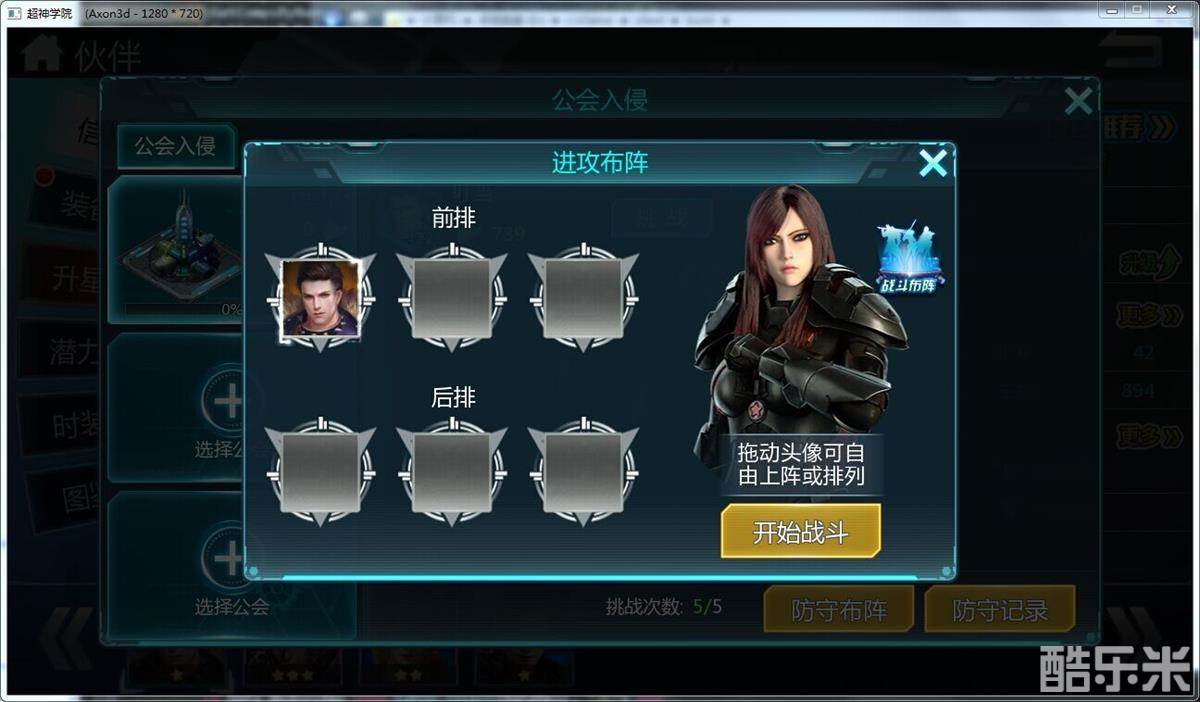This screenshot has width=1200, height=702.
Task: Select the middle empty back-row (后排) slot
Action: [452, 473]
